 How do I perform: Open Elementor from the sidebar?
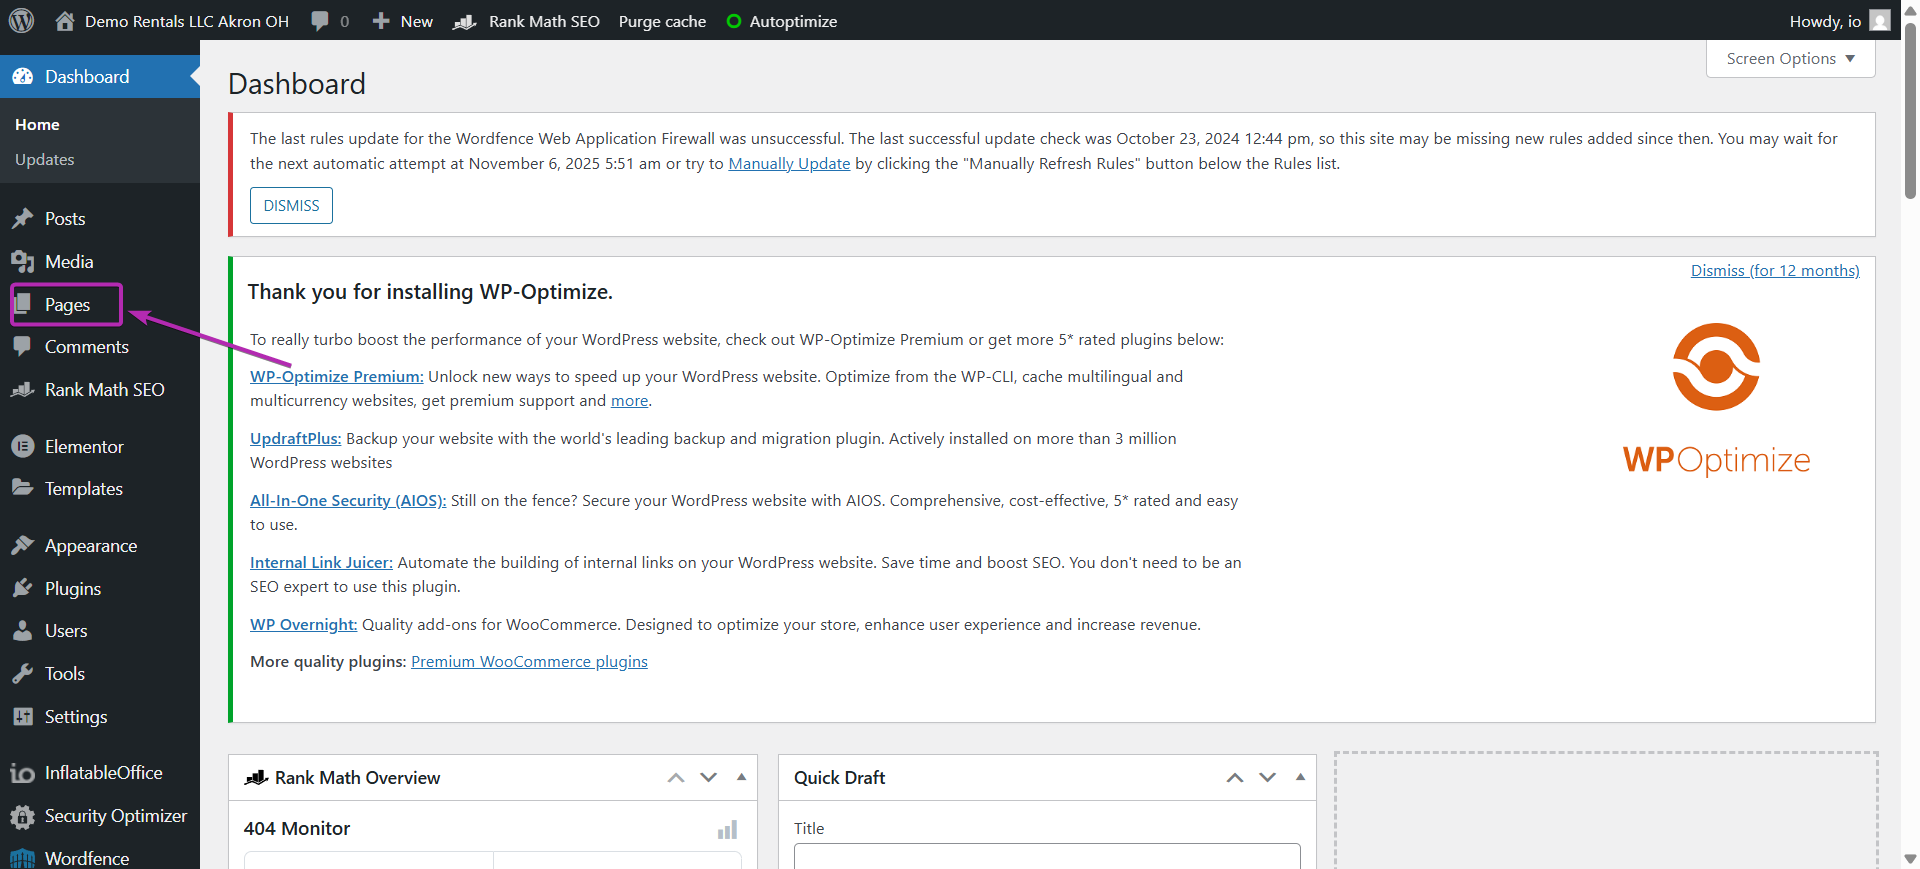pos(84,447)
